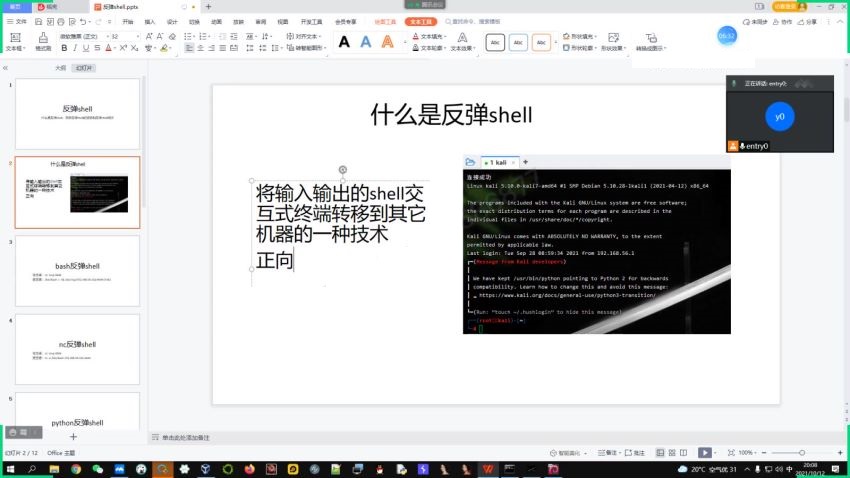Image resolution: width=850 pixels, height=478 pixels.
Task: Click the Windows Start button
Action: [10, 469]
